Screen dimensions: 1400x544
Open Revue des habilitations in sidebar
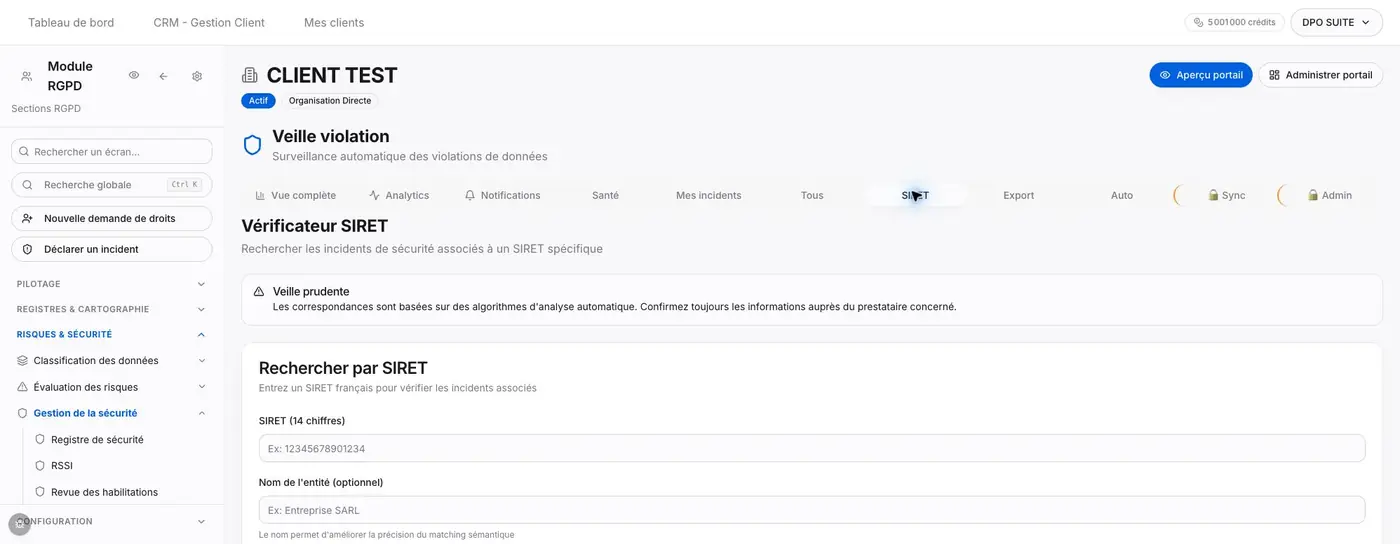point(104,492)
